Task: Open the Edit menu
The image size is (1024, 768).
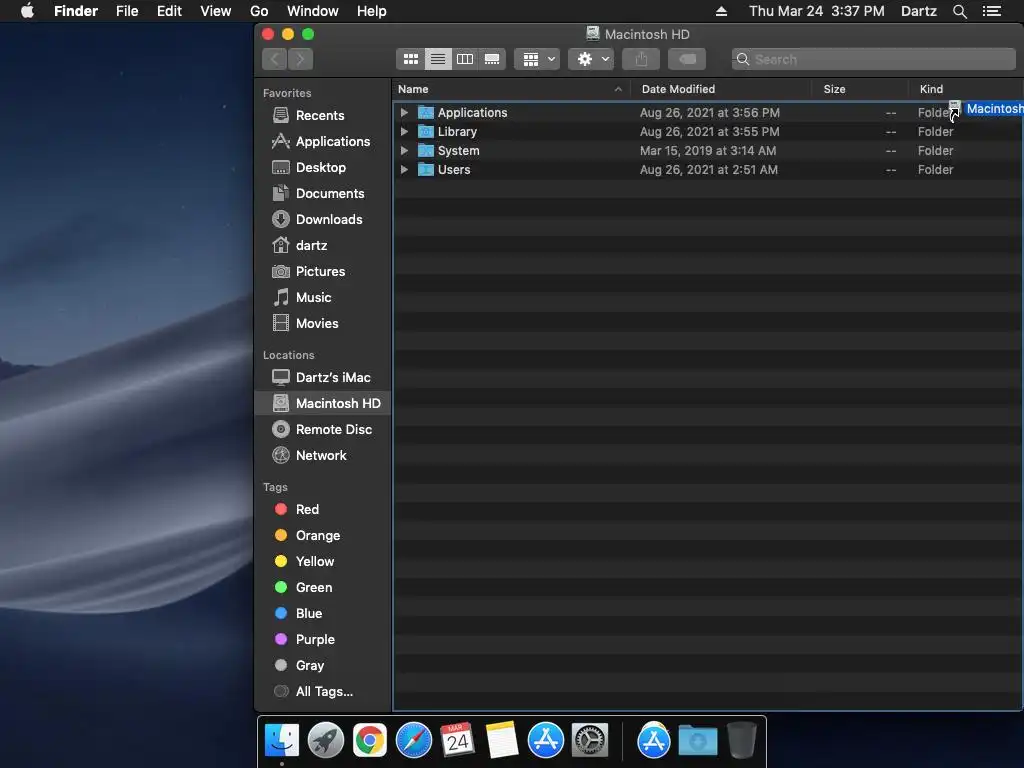Action: pos(169,11)
